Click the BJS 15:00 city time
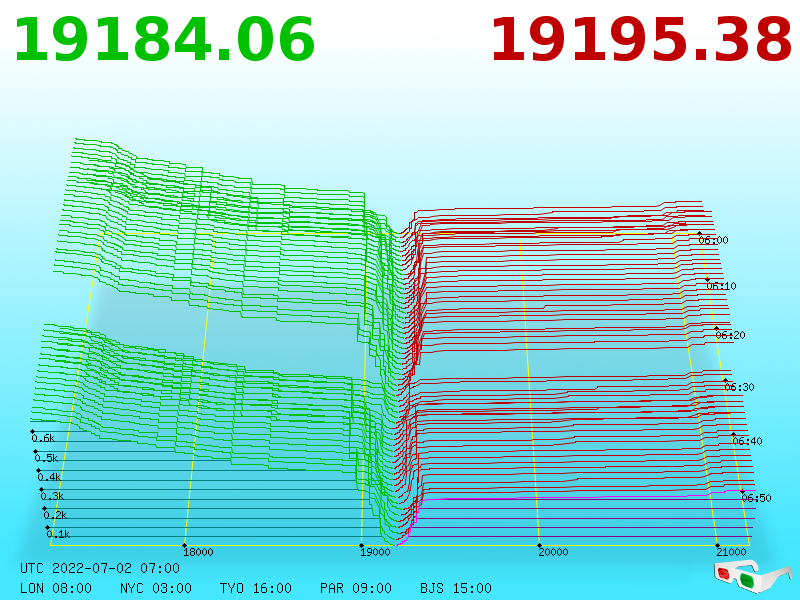The height and width of the screenshot is (600, 800). click(x=456, y=588)
